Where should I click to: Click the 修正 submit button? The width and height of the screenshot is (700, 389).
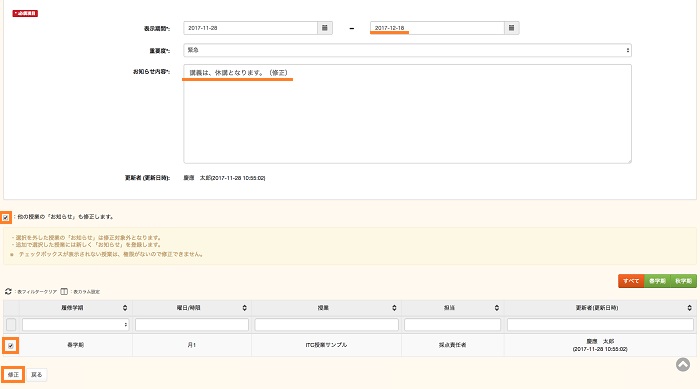(13, 375)
